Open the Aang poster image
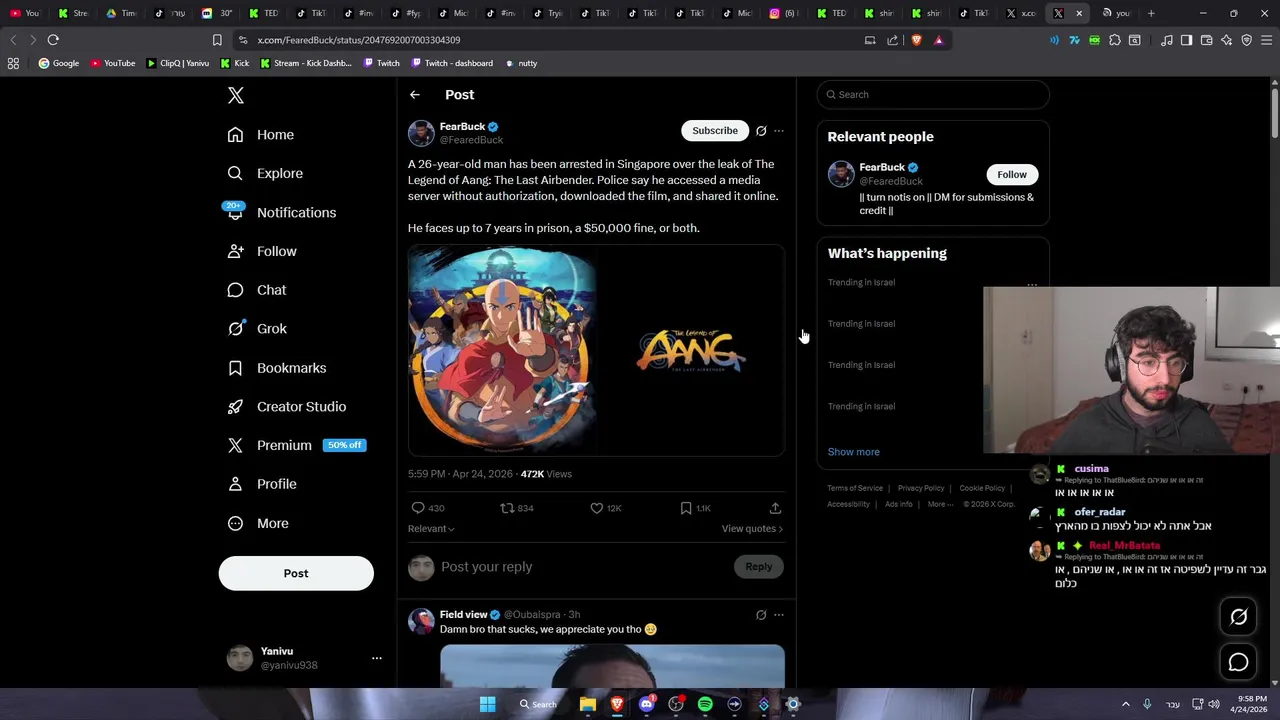The image size is (1280, 720). pos(502,351)
